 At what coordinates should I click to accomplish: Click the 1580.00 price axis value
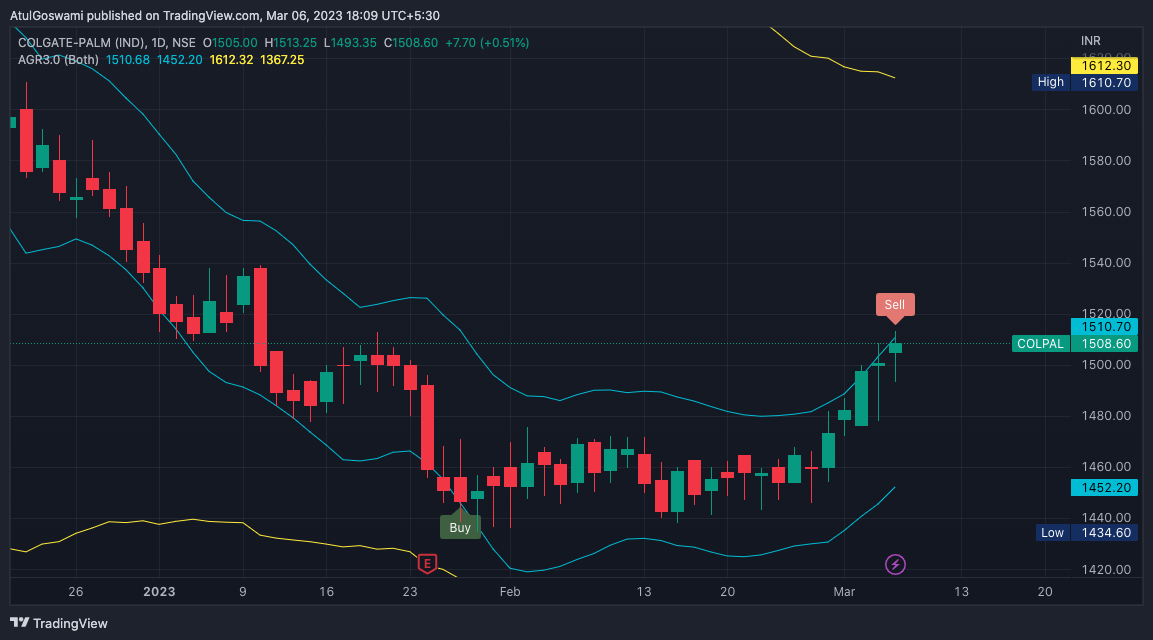coord(1106,160)
